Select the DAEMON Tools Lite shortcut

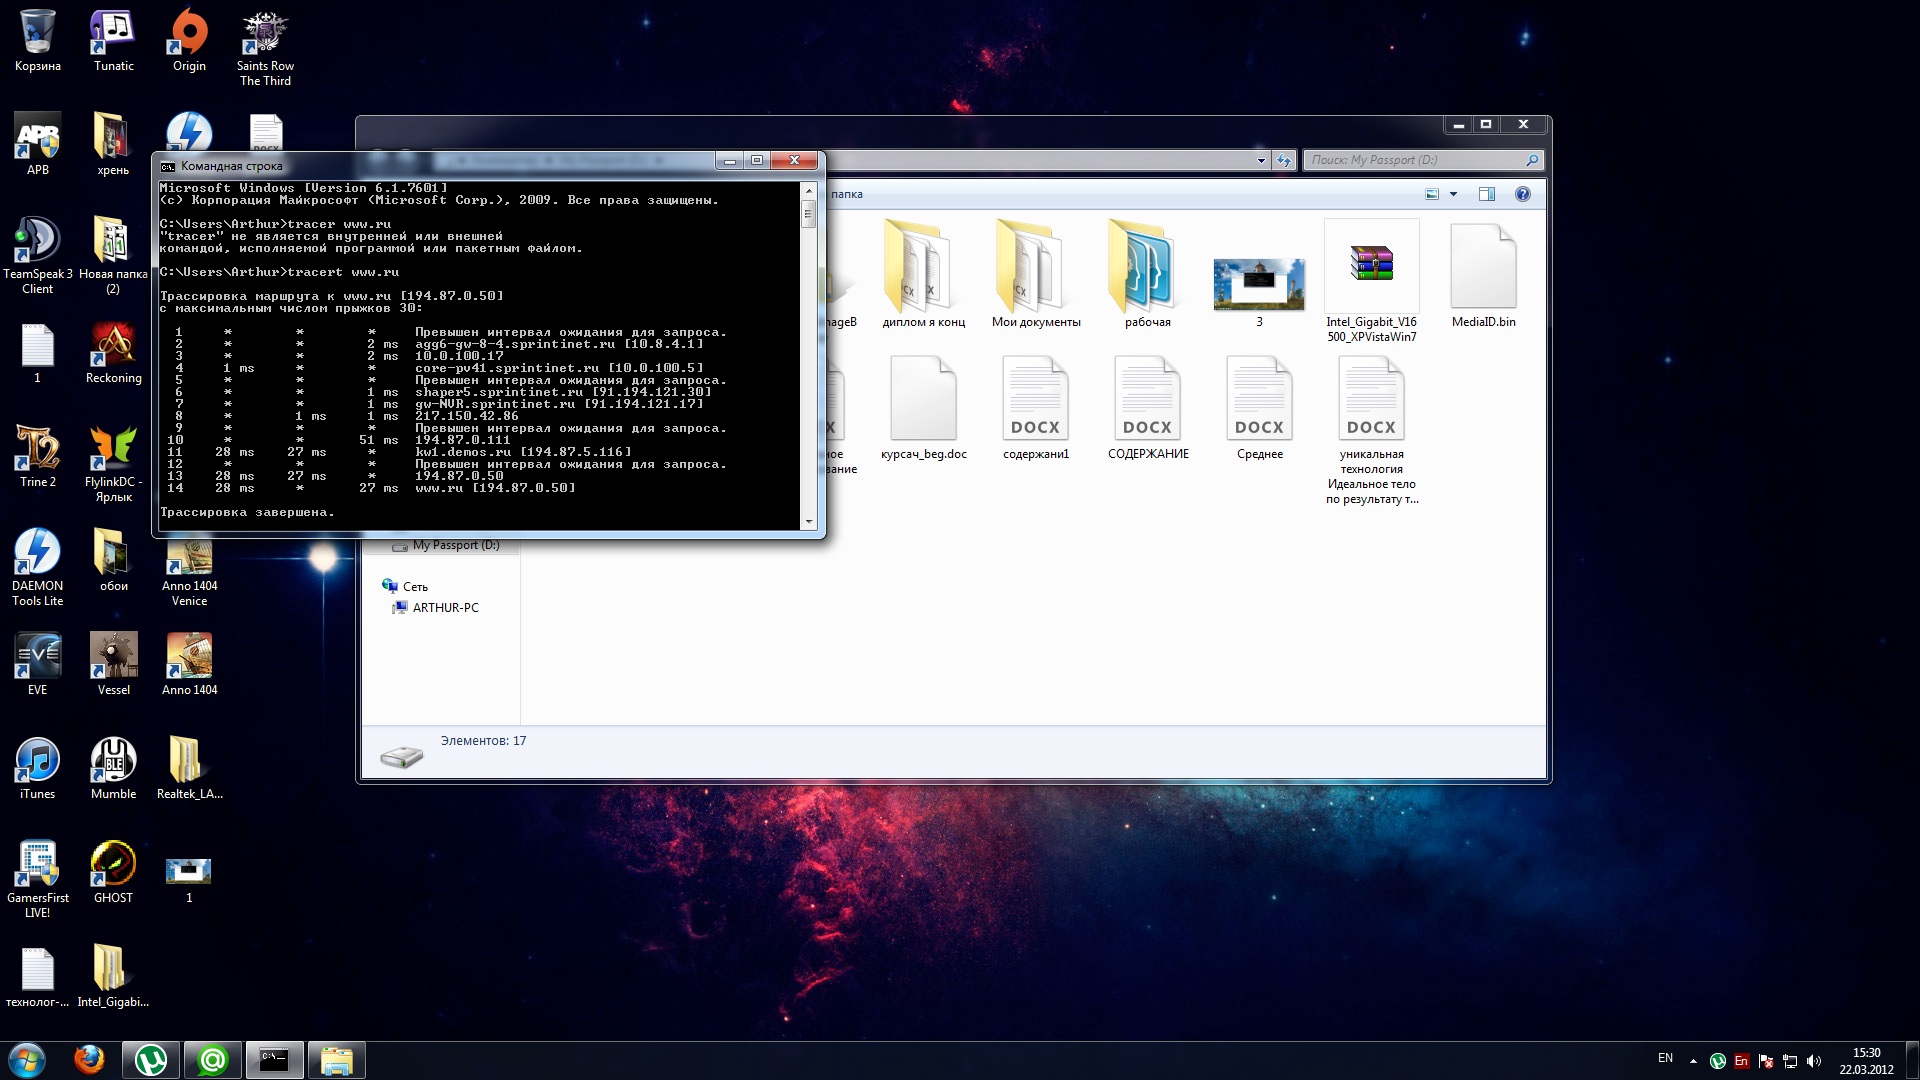tap(37, 567)
